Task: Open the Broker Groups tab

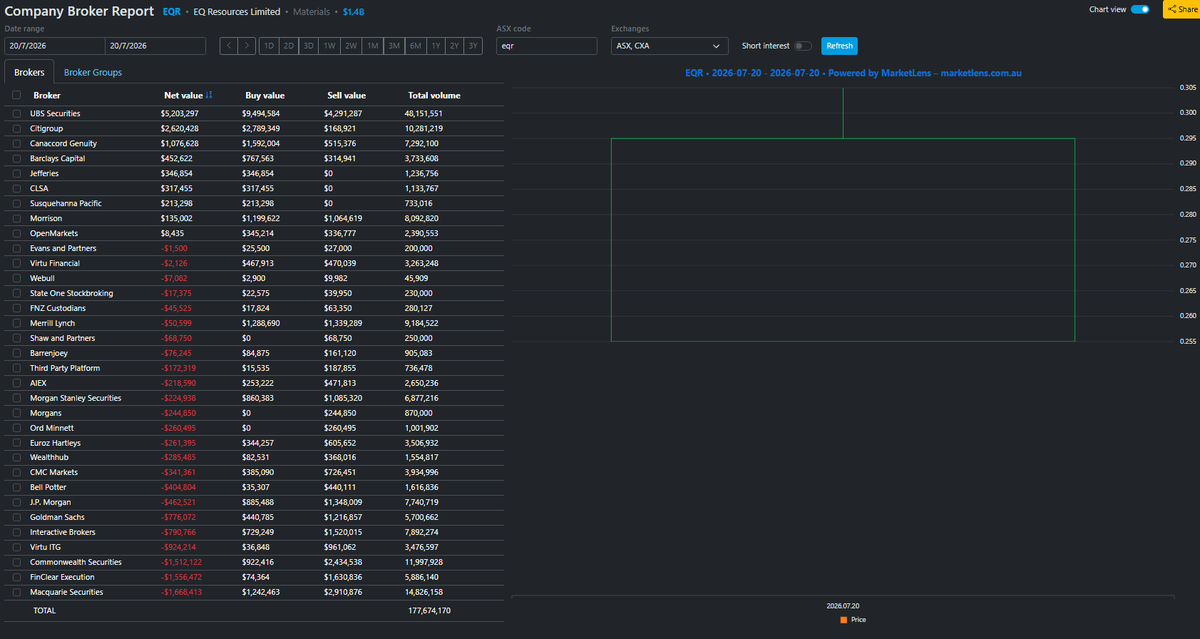Action: [93, 72]
